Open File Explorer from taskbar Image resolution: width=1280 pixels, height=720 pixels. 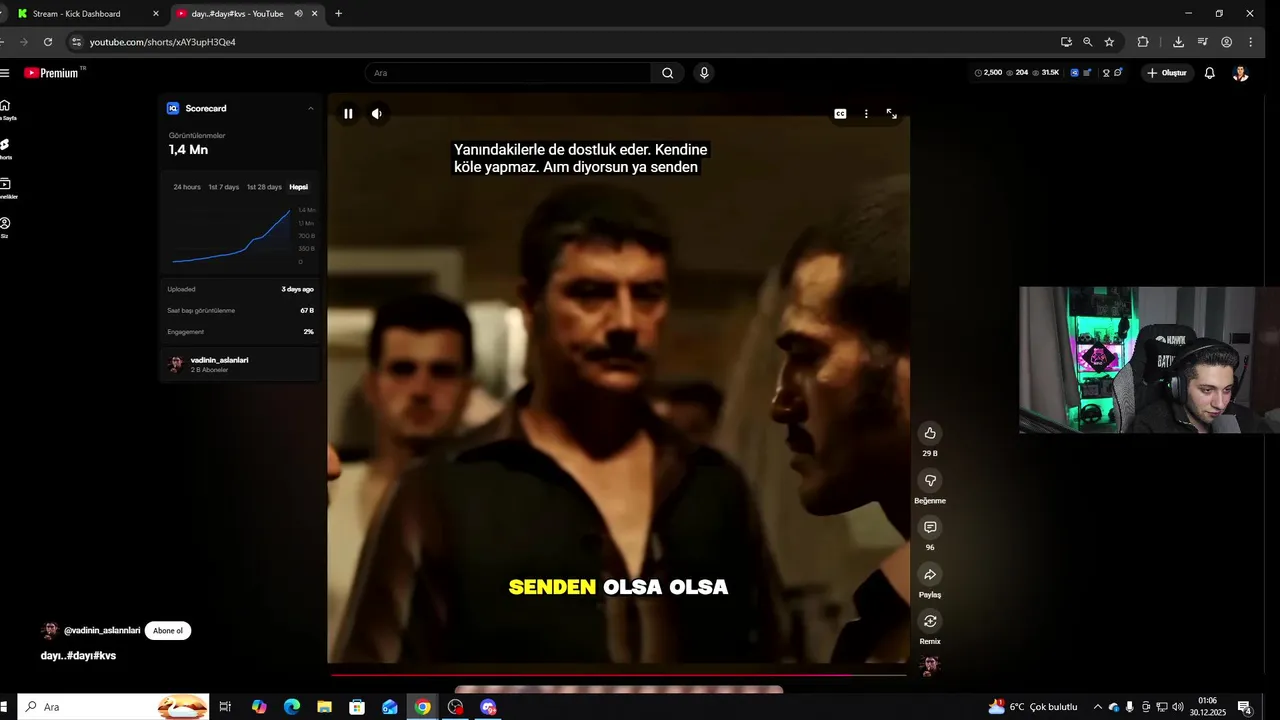[324, 707]
